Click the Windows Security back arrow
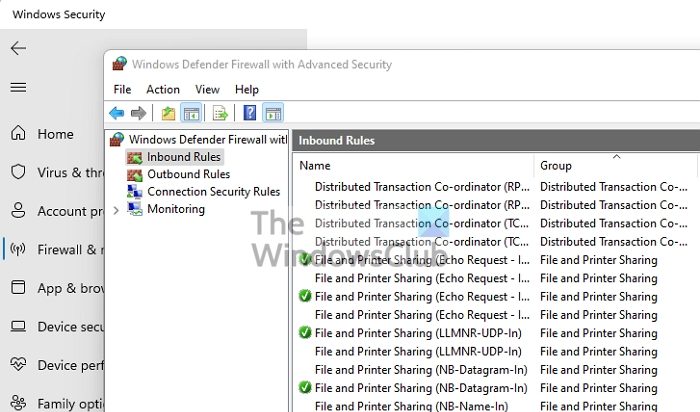Image resolution: width=700 pixels, height=412 pixels. 18,48
